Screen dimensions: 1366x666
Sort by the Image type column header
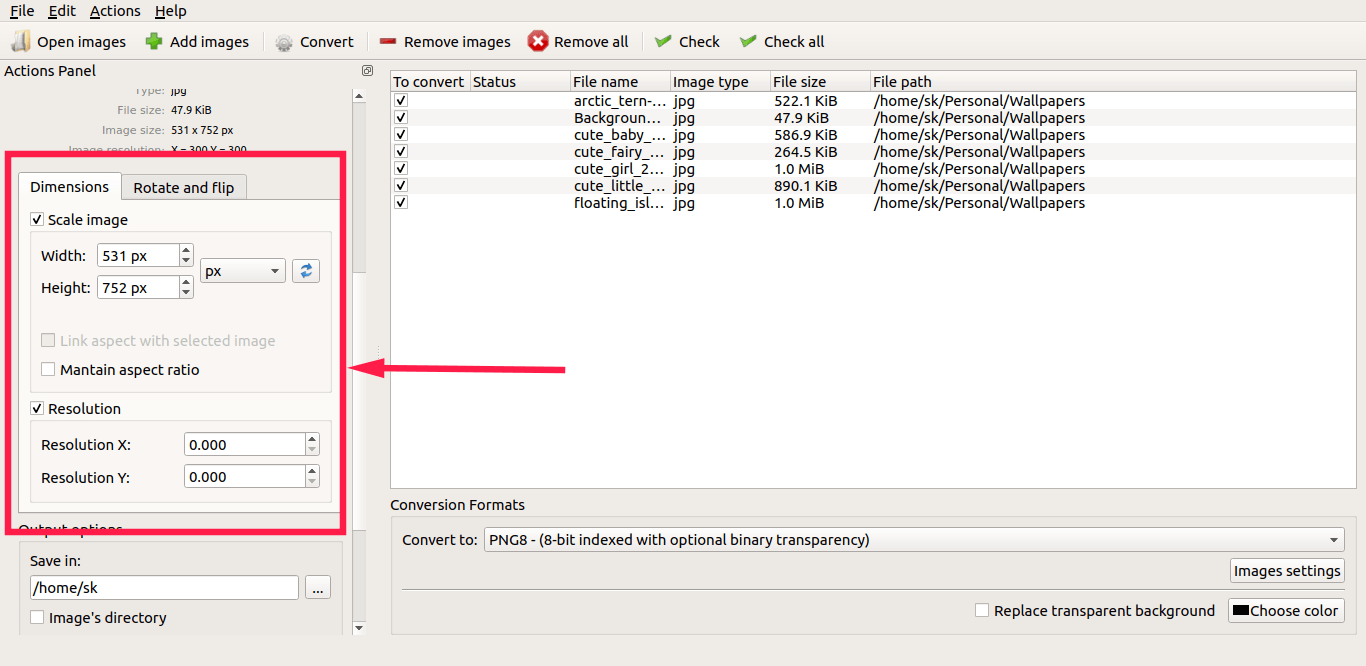pos(720,82)
